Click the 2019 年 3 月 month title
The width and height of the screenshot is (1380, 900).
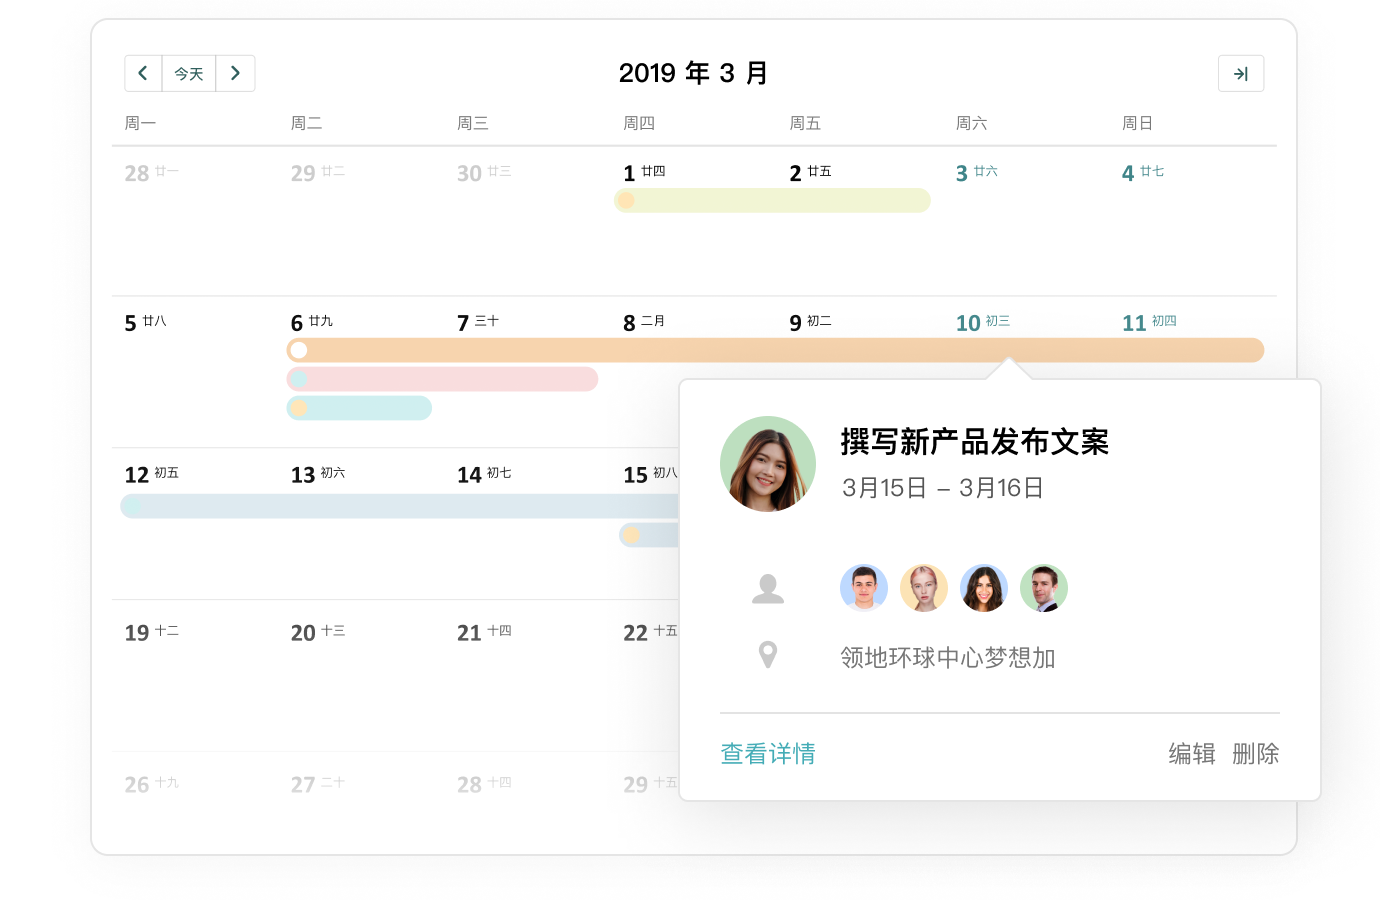(x=693, y=73)
